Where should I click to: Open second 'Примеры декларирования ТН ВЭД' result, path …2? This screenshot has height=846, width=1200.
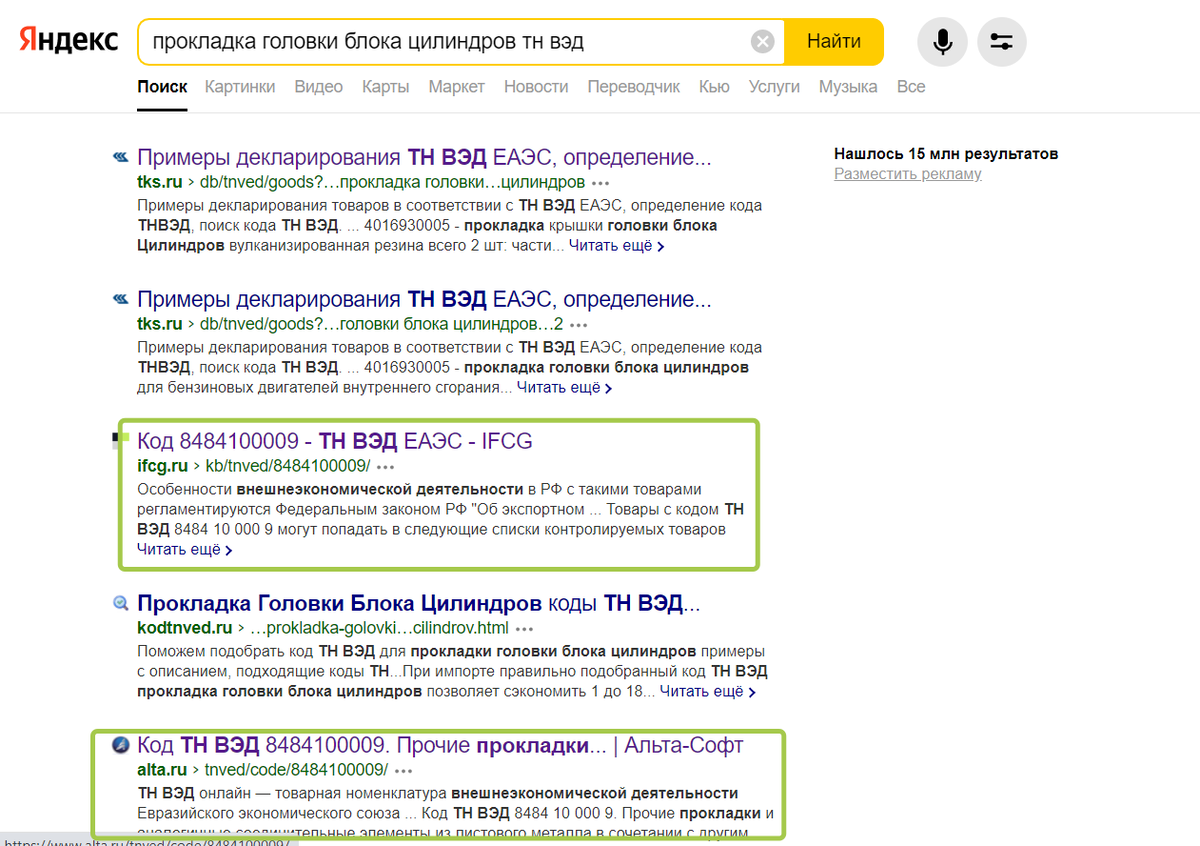[x=424, y=299]
